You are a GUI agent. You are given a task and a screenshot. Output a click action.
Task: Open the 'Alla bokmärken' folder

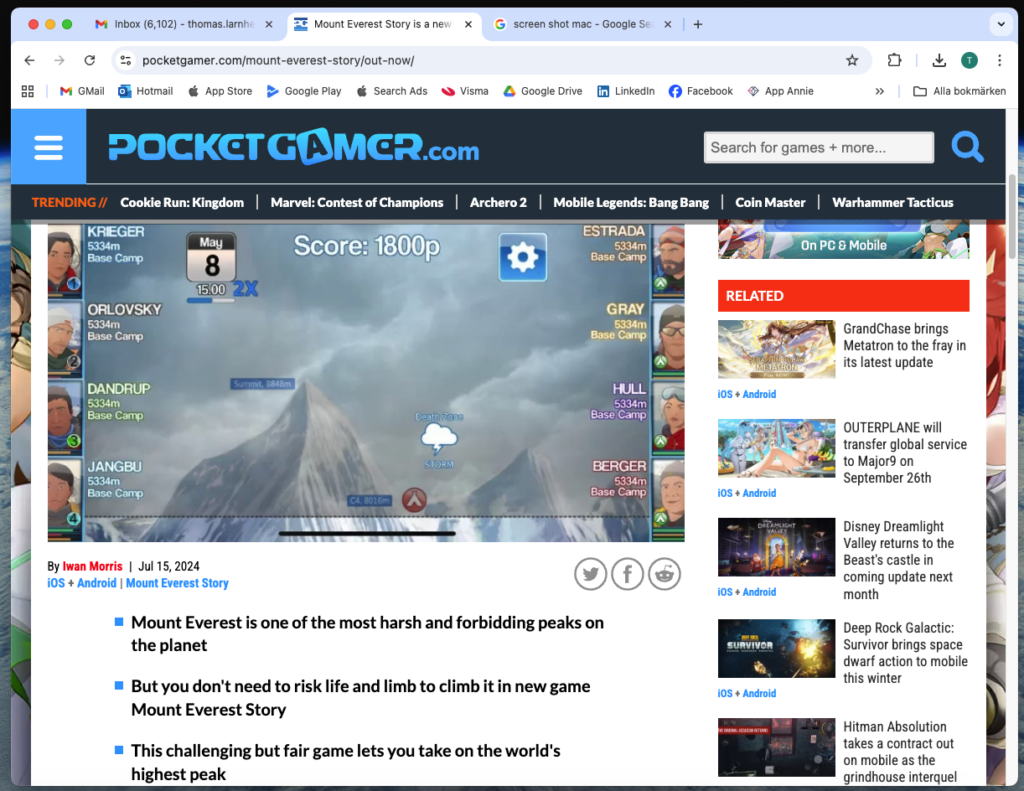click(x=959, y=91)
